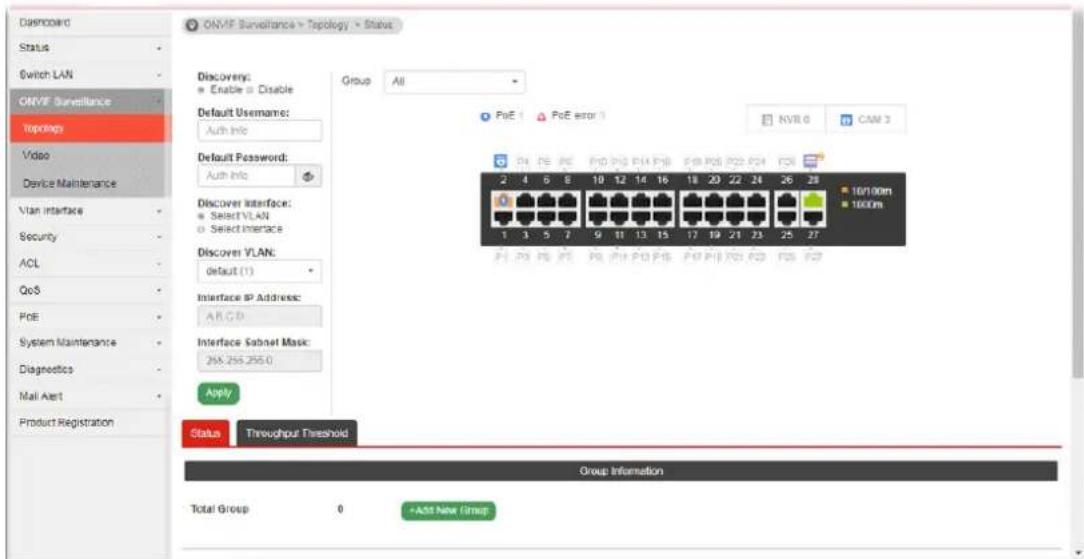This screenshot has width=1084, height=559.
Task: Expand the QoS sidebar menu
Action: (86, 290)
